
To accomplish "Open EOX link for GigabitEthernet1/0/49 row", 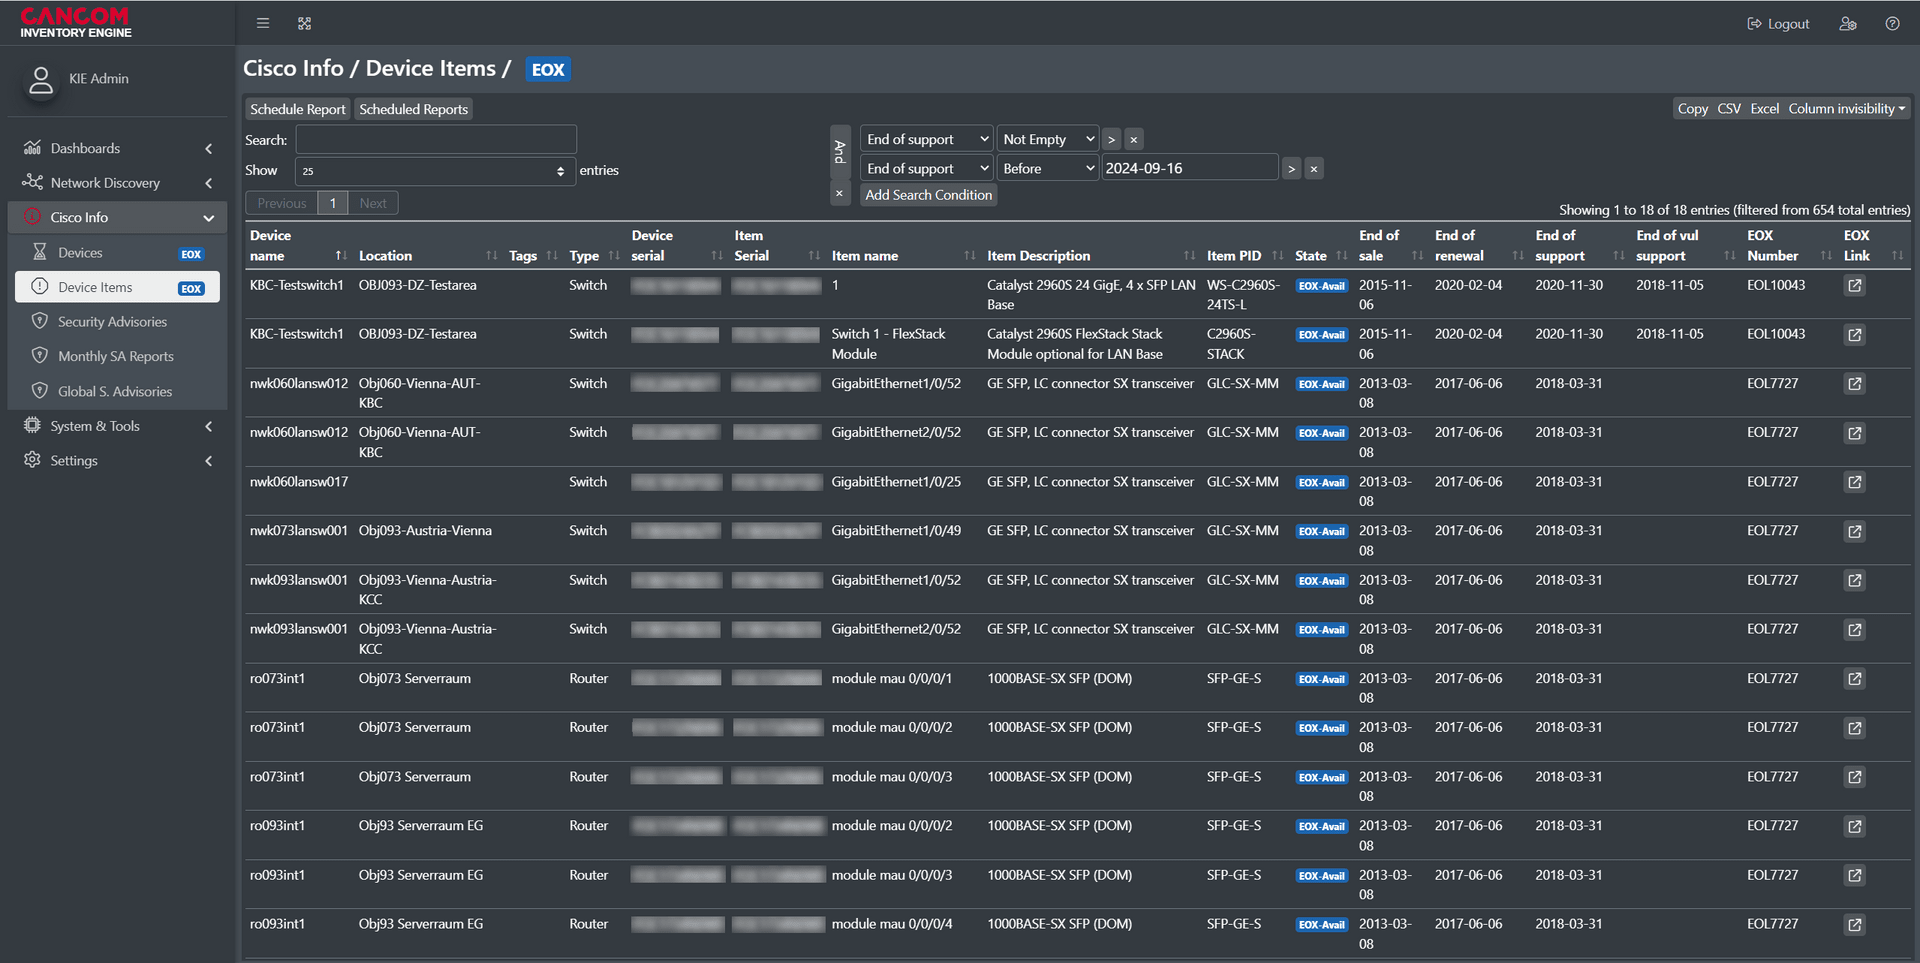I will [1854, 532].
